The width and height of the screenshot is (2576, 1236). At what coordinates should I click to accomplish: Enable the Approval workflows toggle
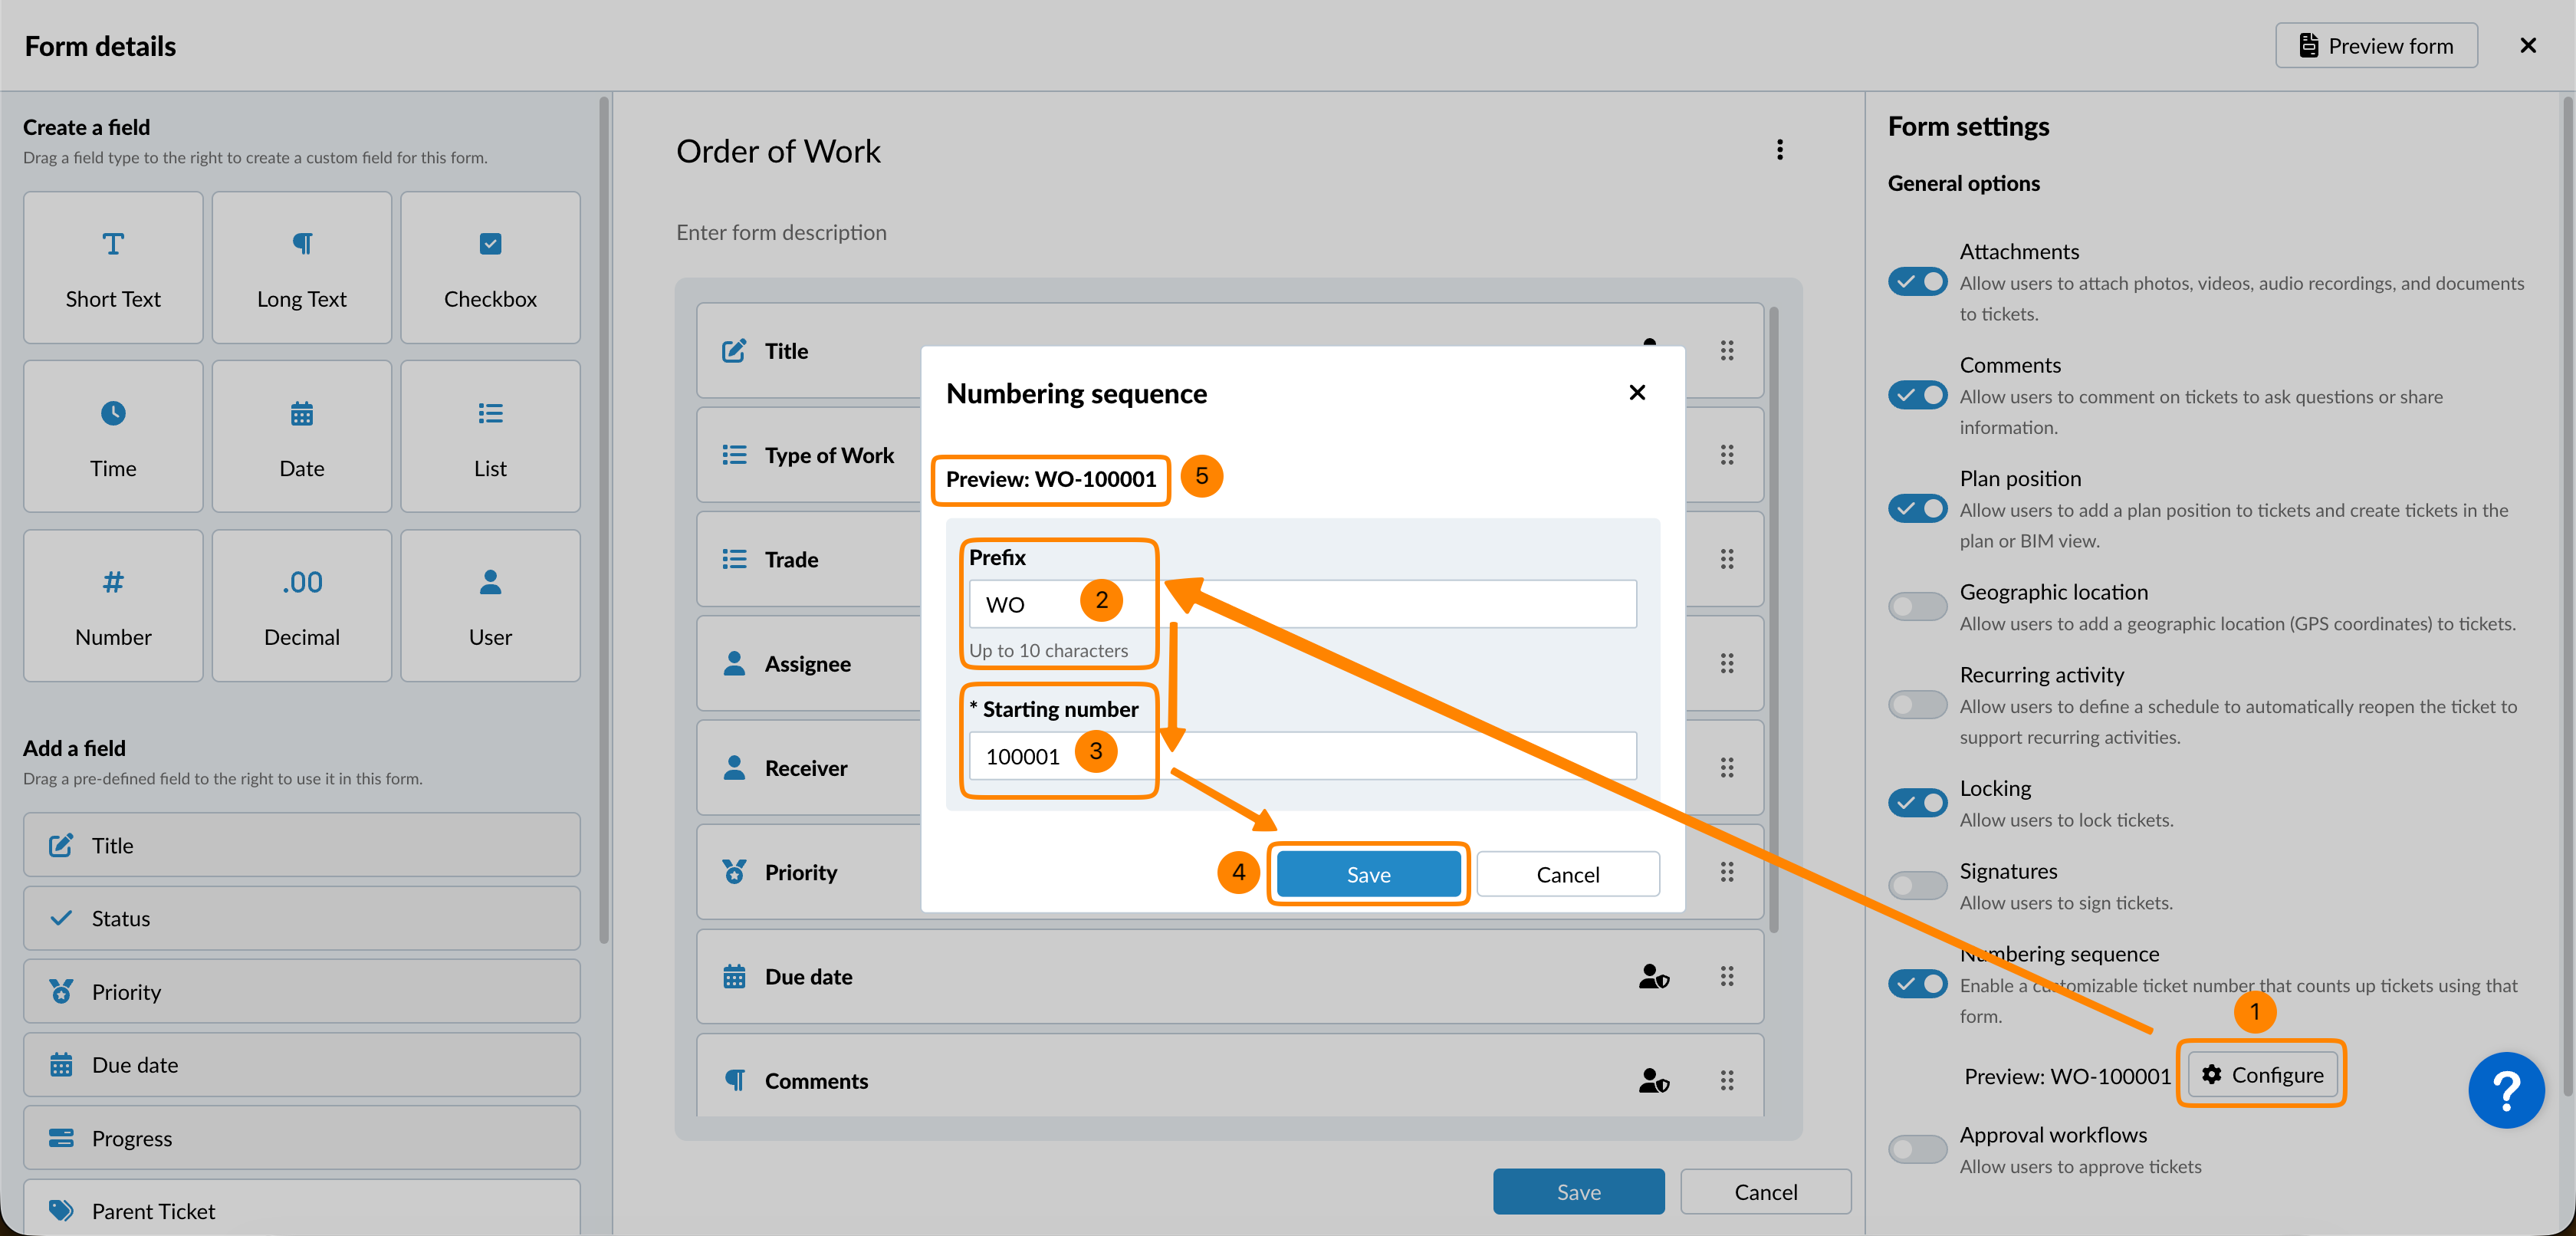(1917, 1149)
